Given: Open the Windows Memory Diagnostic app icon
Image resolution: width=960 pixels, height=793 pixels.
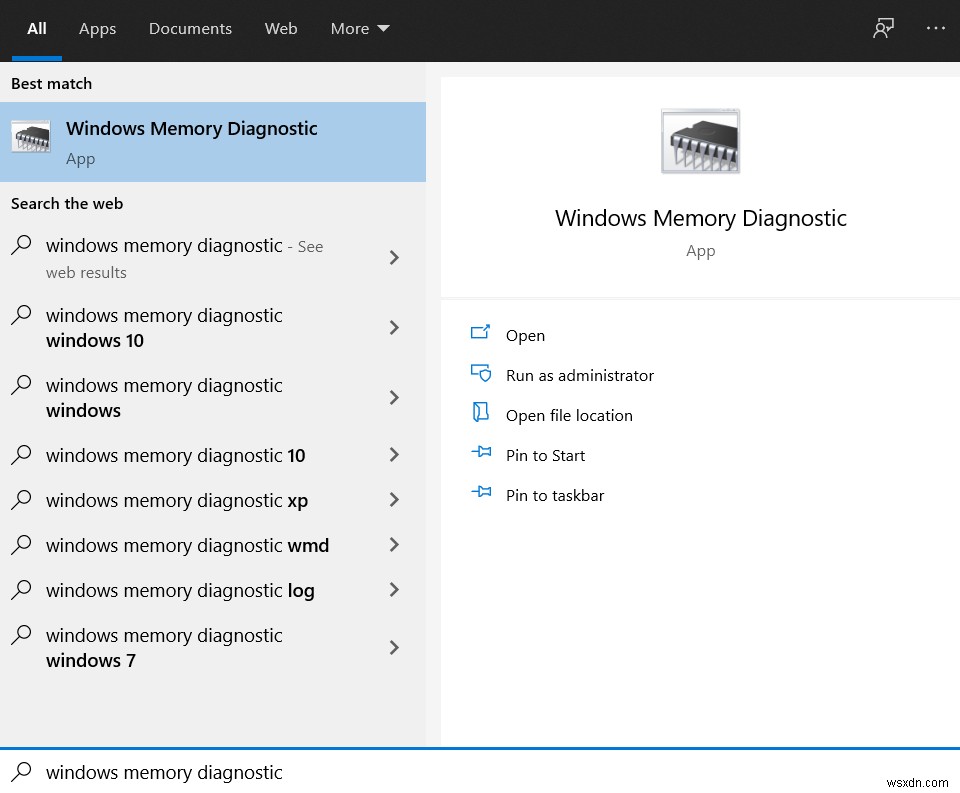Looking at the screenshot, I should pyautogui.click(x=30, y=135).
